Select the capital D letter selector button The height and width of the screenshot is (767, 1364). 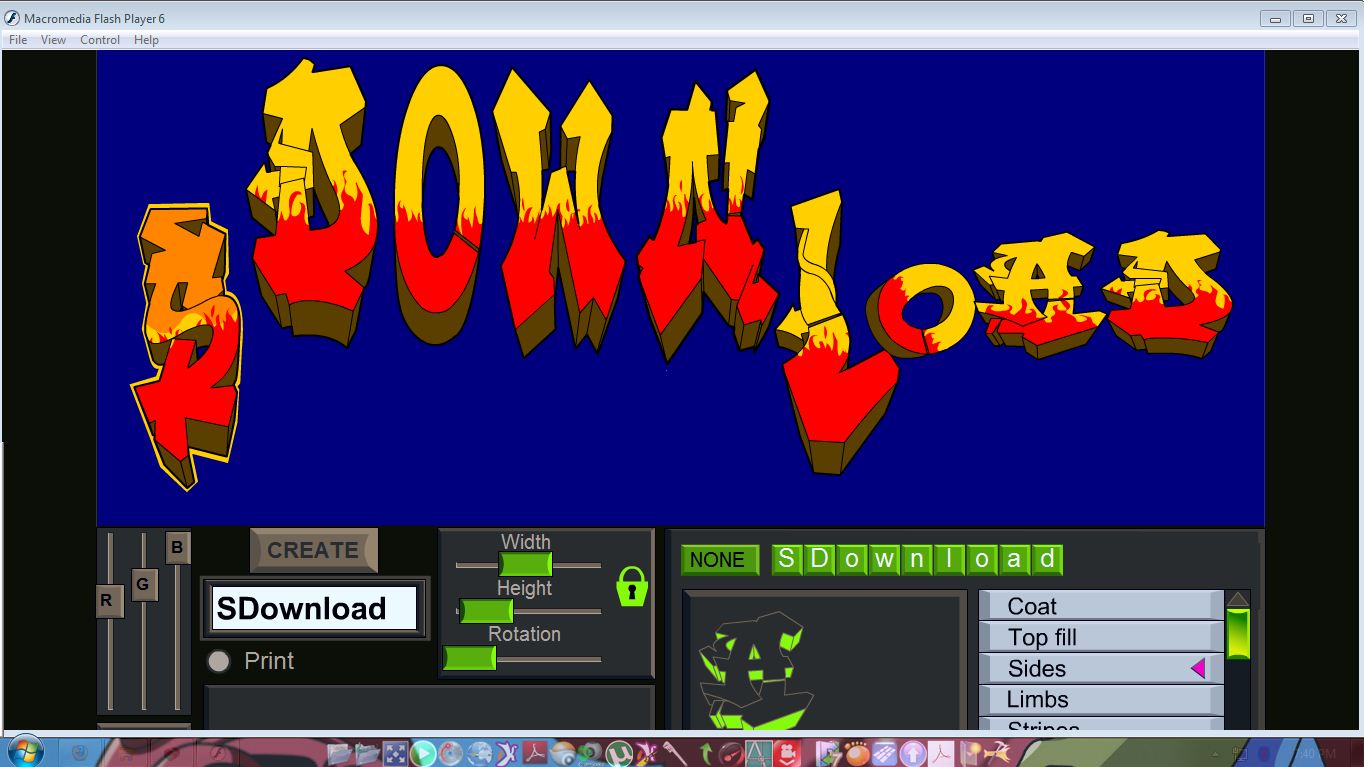819,559
